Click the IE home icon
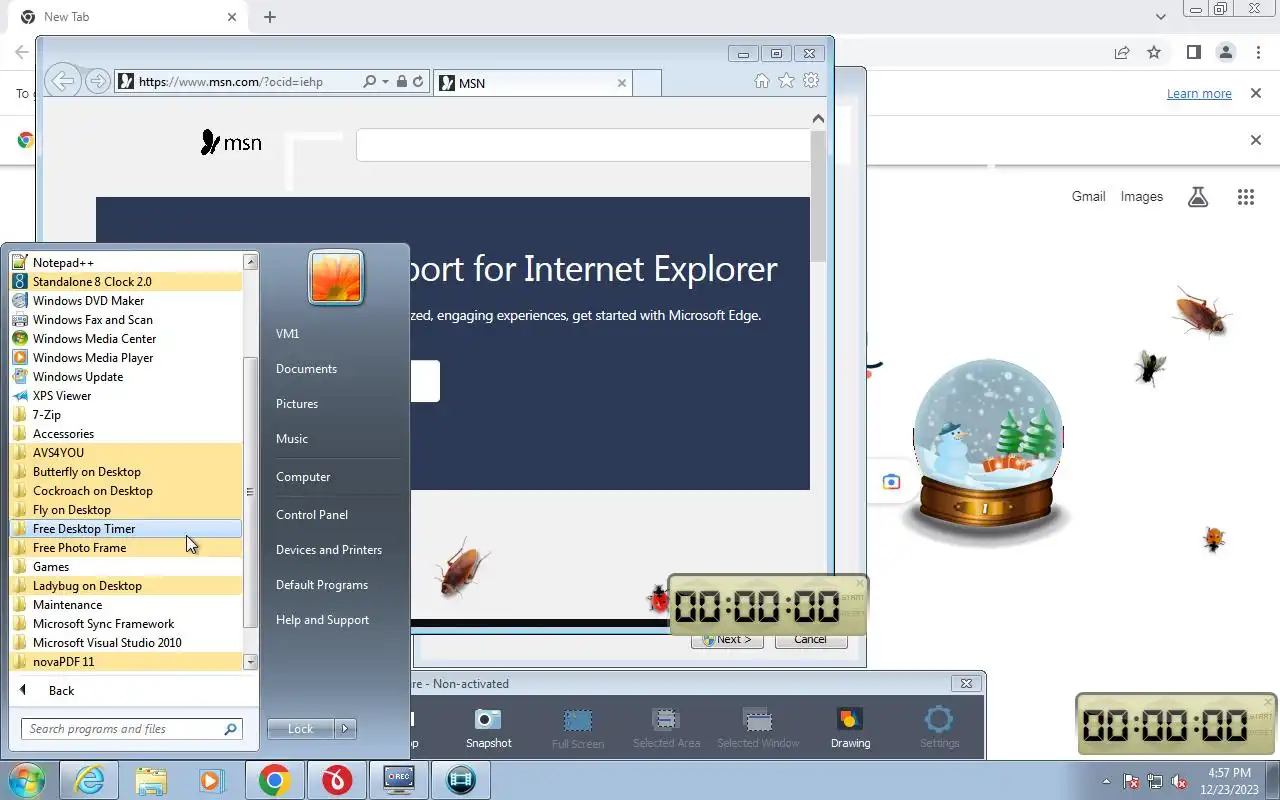This screenshot has height=800, width=1280. click(x=762, y=81)
